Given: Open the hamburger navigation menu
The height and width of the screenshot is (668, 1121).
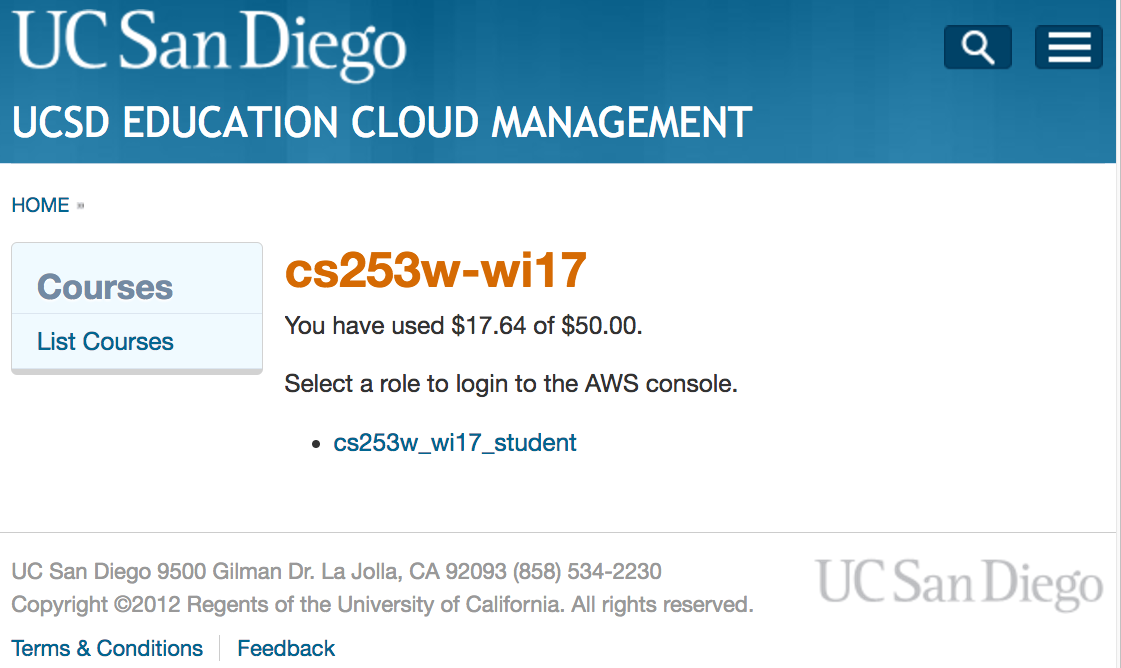Looking at the screenshot, I should click(1068, 46).
